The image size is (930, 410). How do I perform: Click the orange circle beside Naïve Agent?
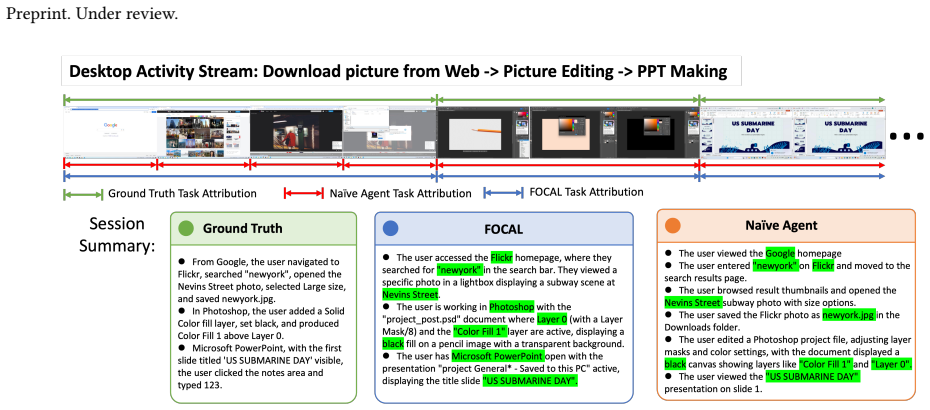pyautogui.click(x=673, y=225)
